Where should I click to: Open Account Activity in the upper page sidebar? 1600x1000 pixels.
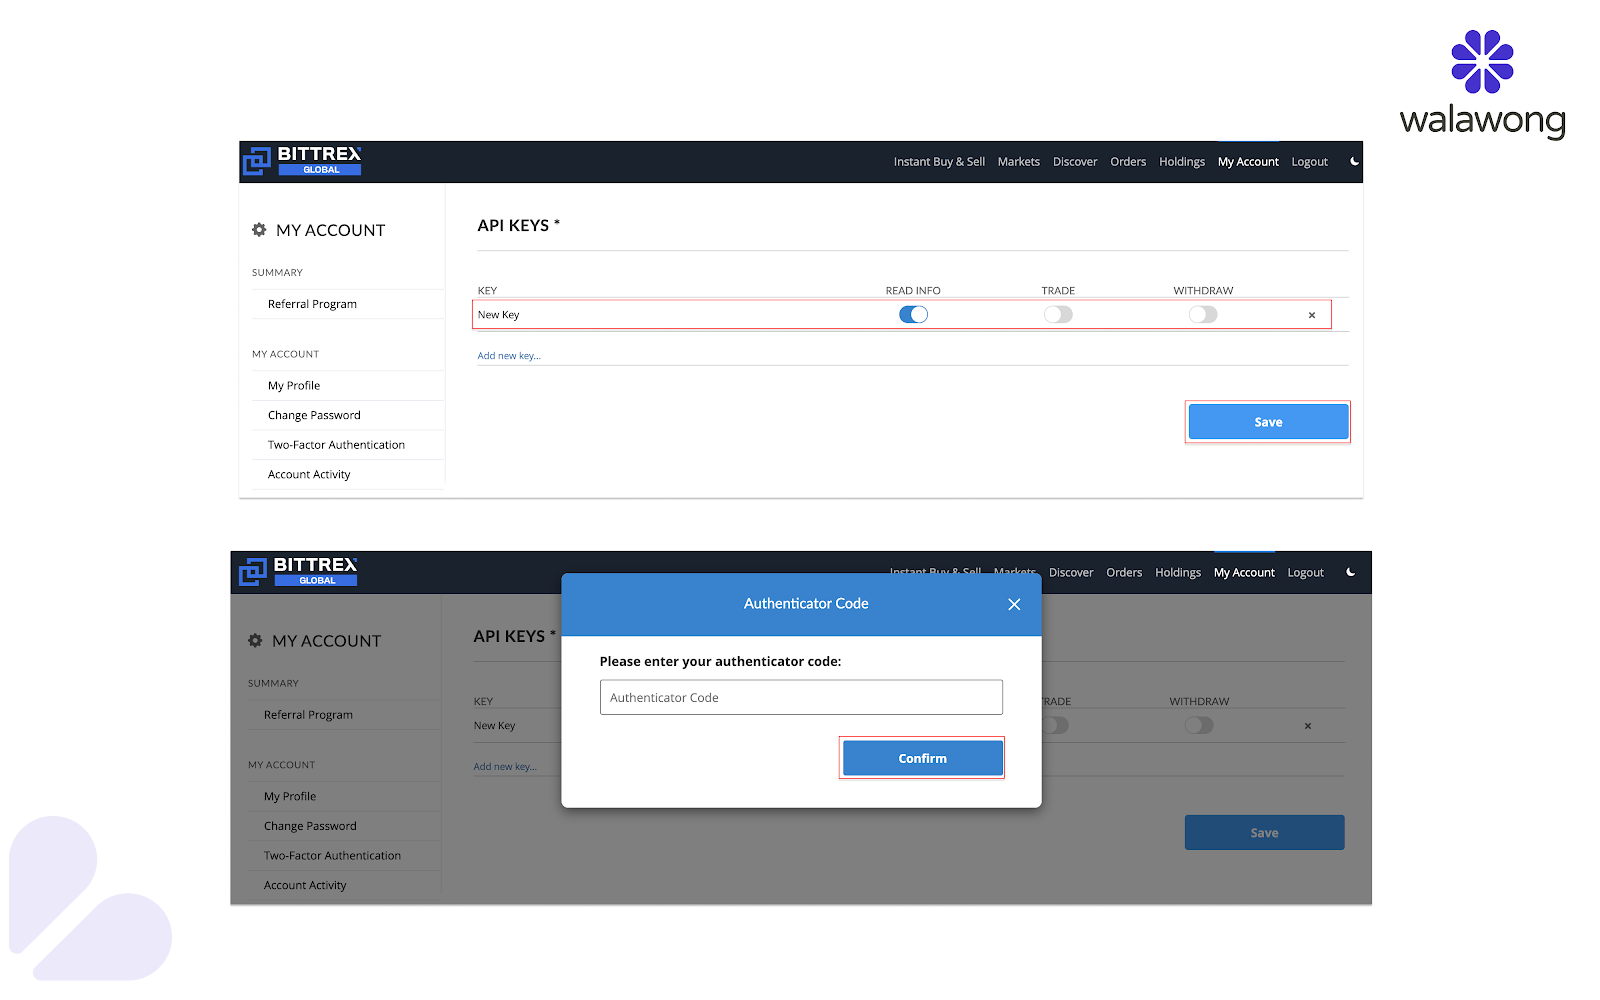click(x=309, y=475)
